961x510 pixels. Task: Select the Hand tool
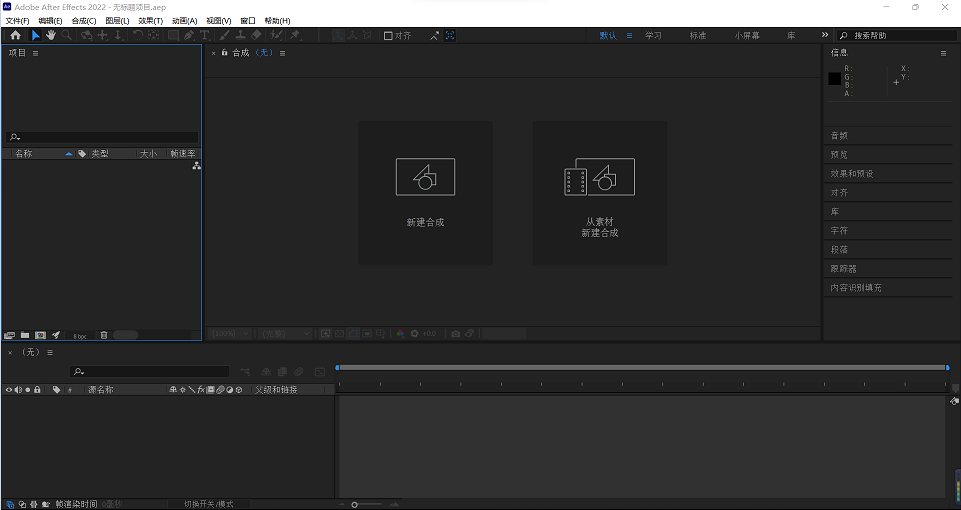click(51, 36)
